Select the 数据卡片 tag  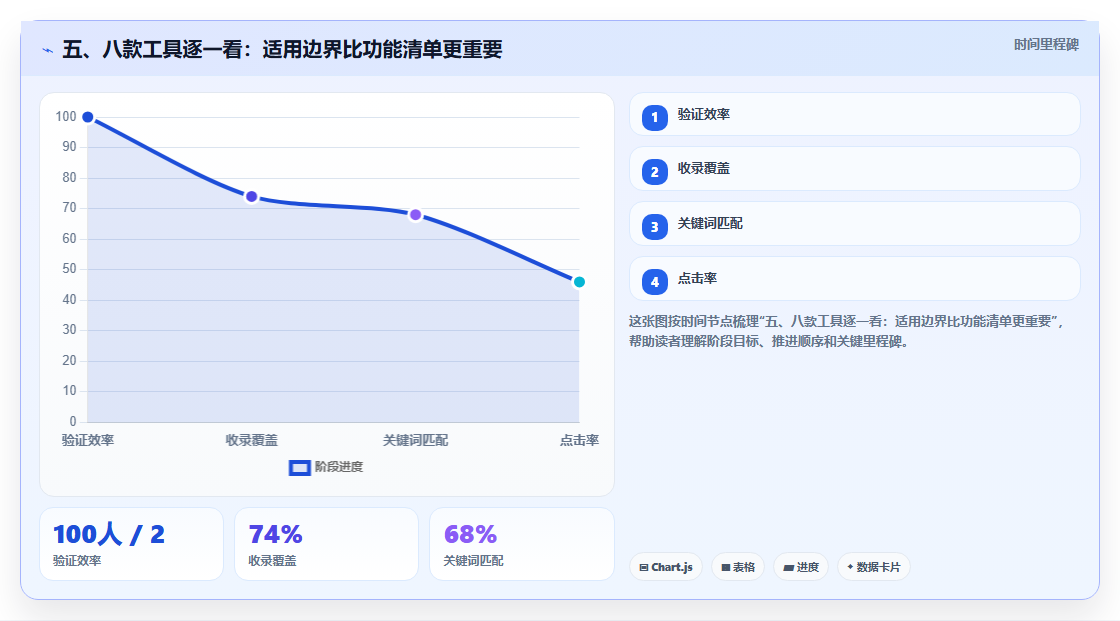pos(874,567)
